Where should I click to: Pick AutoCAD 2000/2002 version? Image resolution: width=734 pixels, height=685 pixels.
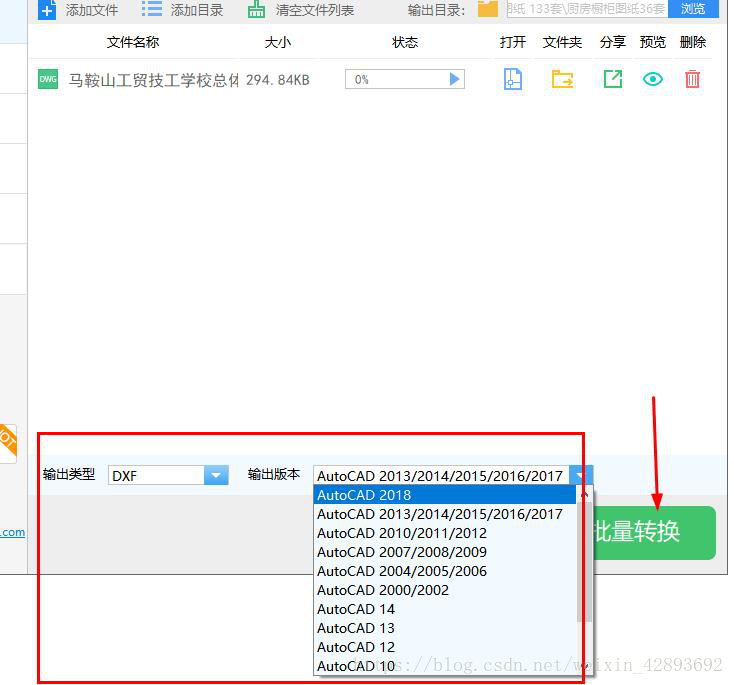point(444,590)
